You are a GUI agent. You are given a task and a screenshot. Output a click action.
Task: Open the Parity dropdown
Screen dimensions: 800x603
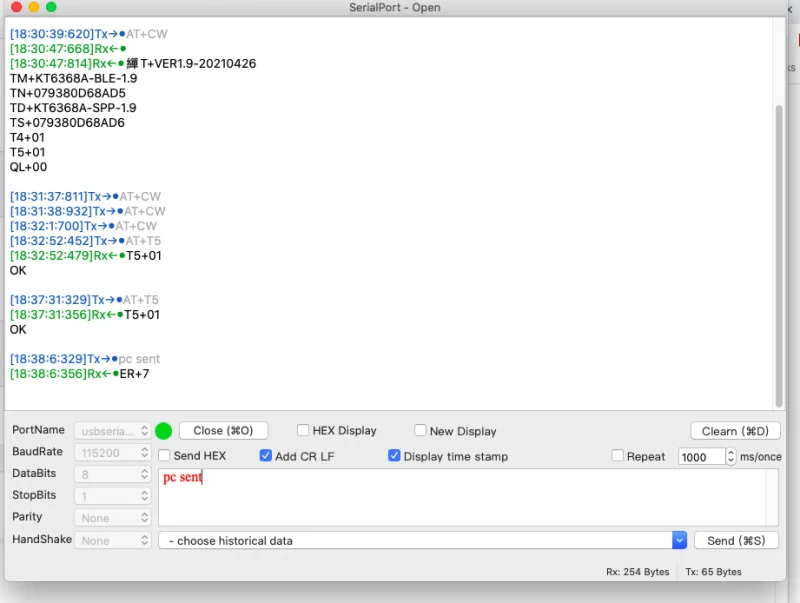point(113,518)
